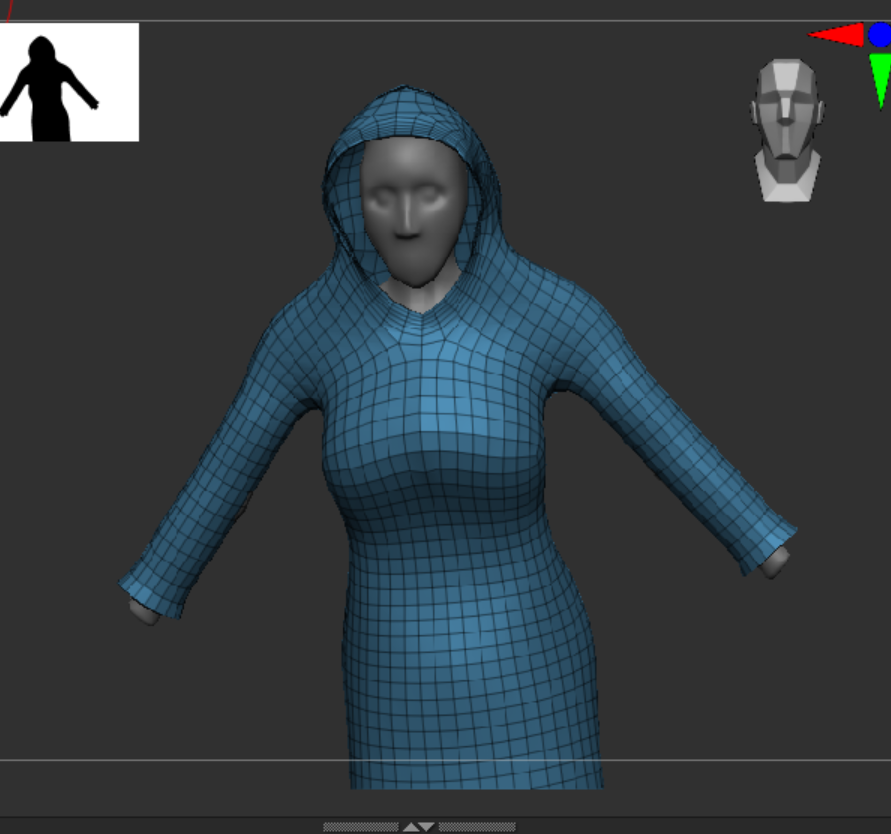Screen dimensions: 891x834
Task: Click the silhouette preview thumbnail
Action: click(x=69, y=82)
